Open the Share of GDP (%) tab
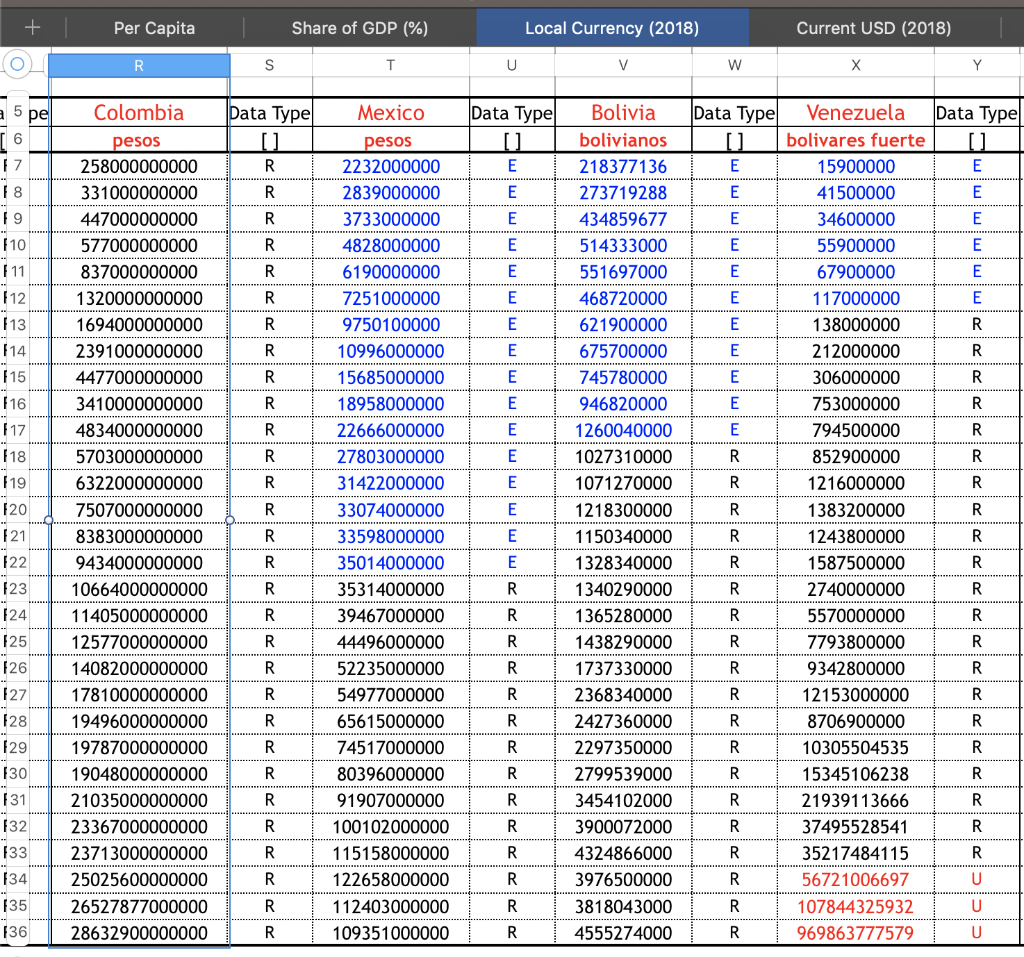The image size is (1024, 957). (x=360, y=28)
